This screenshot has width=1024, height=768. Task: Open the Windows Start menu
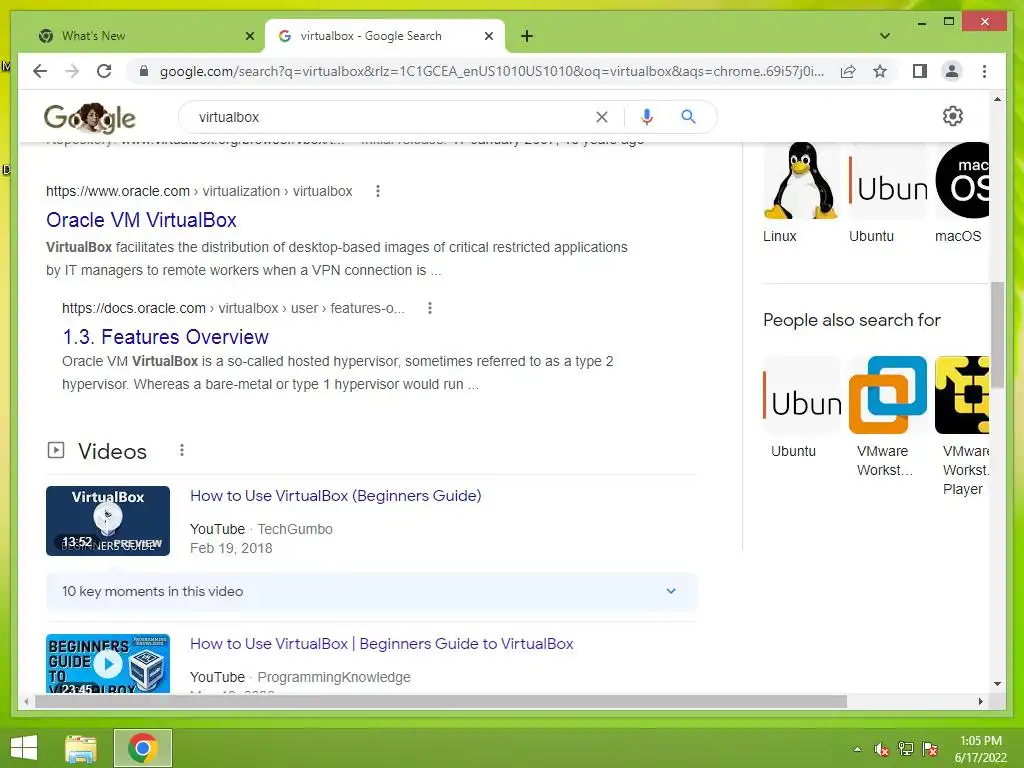point(24,748)
